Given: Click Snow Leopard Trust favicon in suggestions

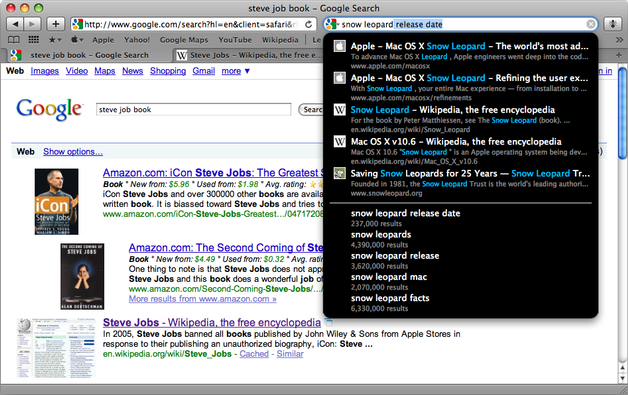Looking at the screenshot, I should pyautogui.click(x=340, y=173).
